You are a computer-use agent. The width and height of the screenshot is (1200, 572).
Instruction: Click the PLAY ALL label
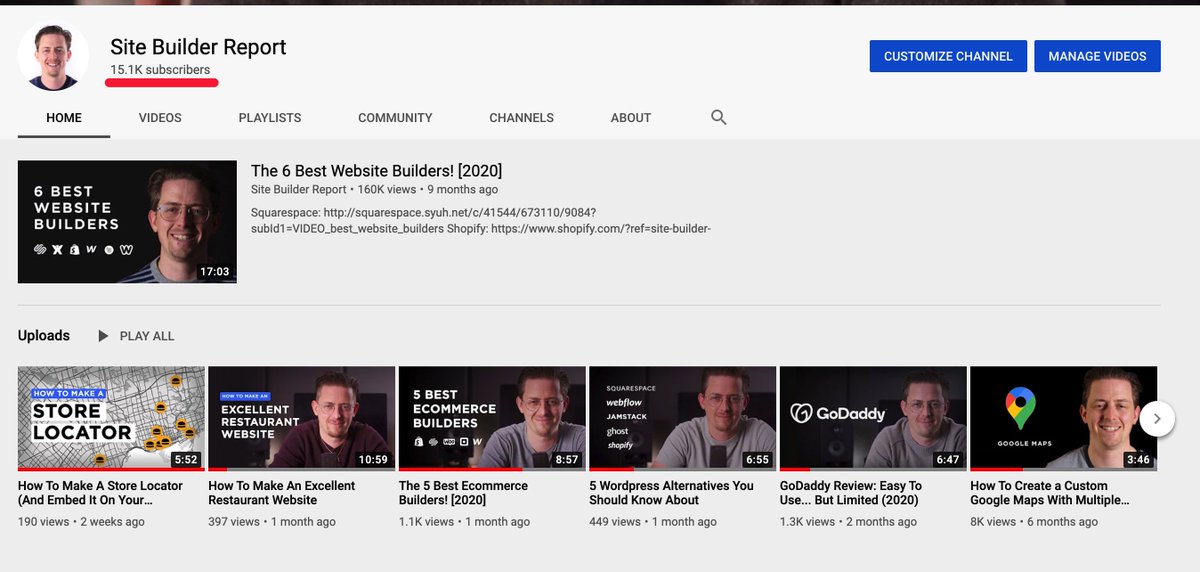point(147,336)
